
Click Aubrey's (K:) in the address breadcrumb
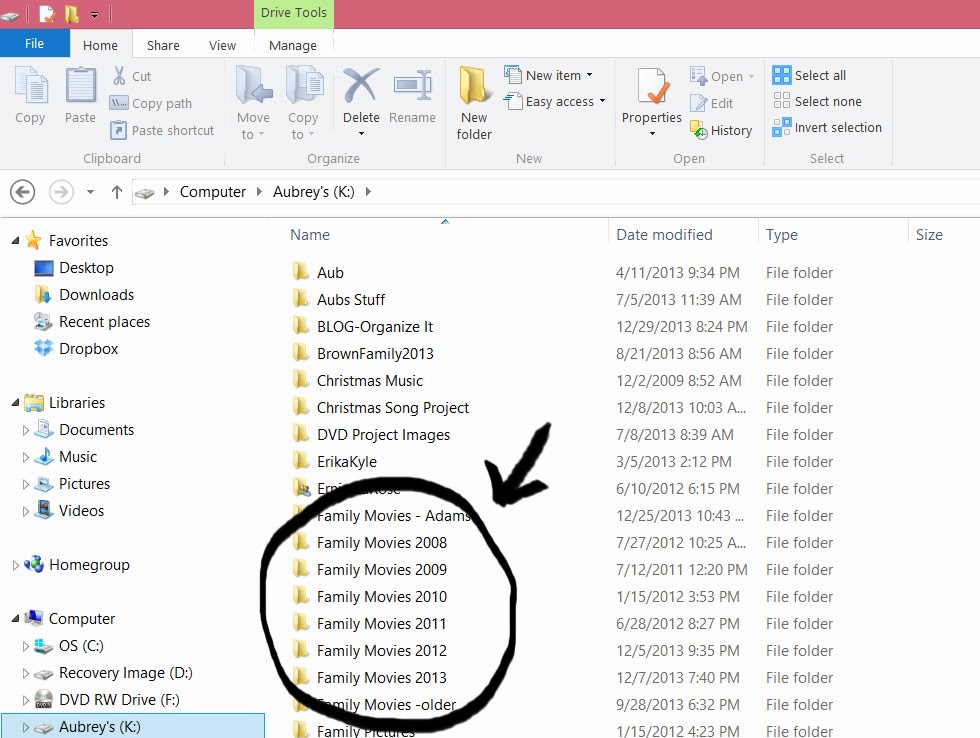point(314,192)
